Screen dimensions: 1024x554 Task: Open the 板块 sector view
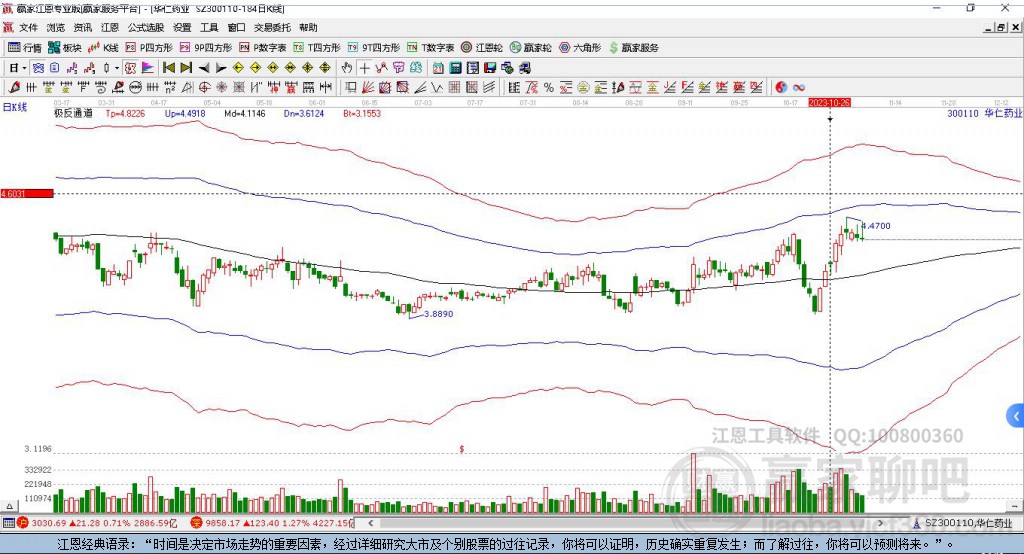pyautogui.click(x=65, y=48)
